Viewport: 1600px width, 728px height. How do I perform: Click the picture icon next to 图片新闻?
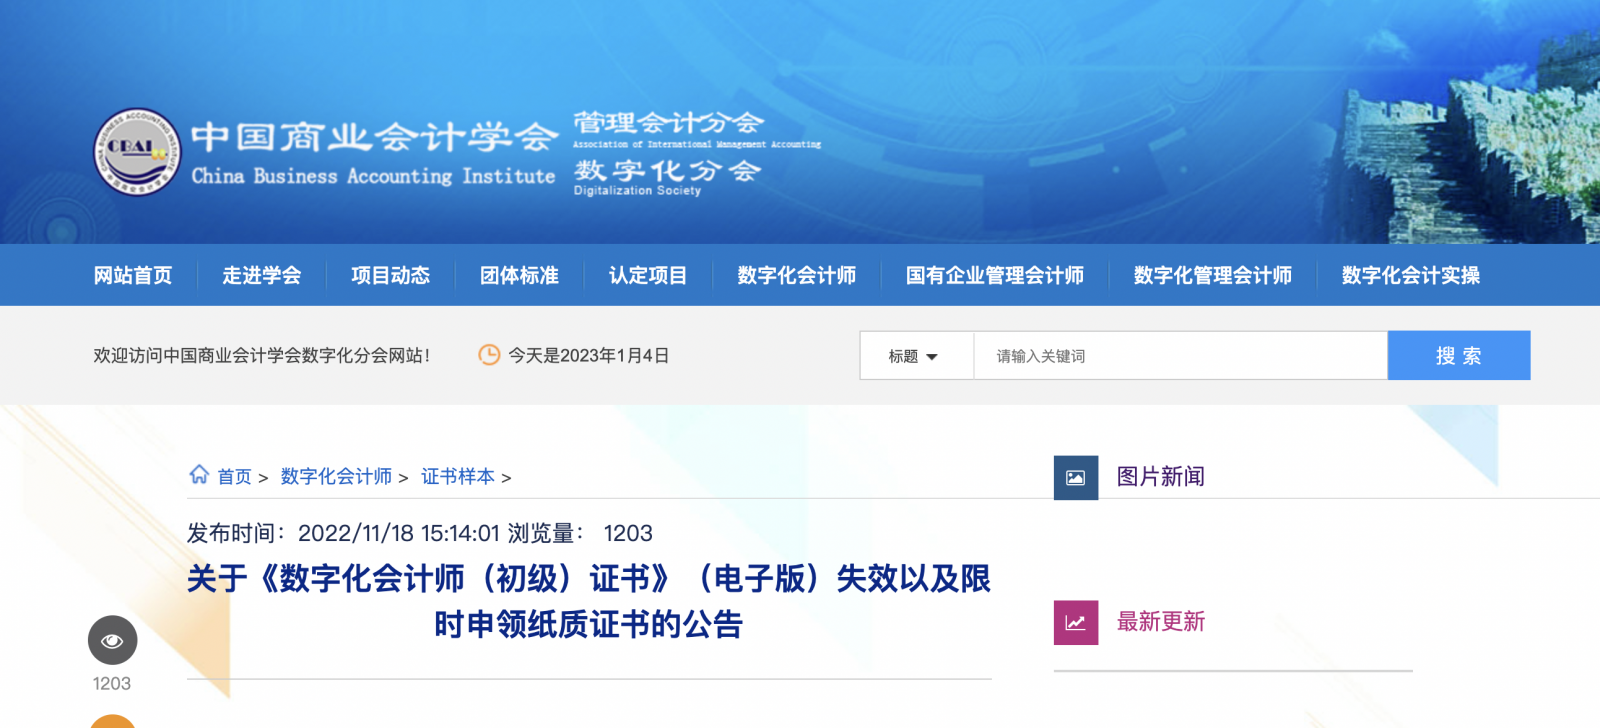point(1076,477)
